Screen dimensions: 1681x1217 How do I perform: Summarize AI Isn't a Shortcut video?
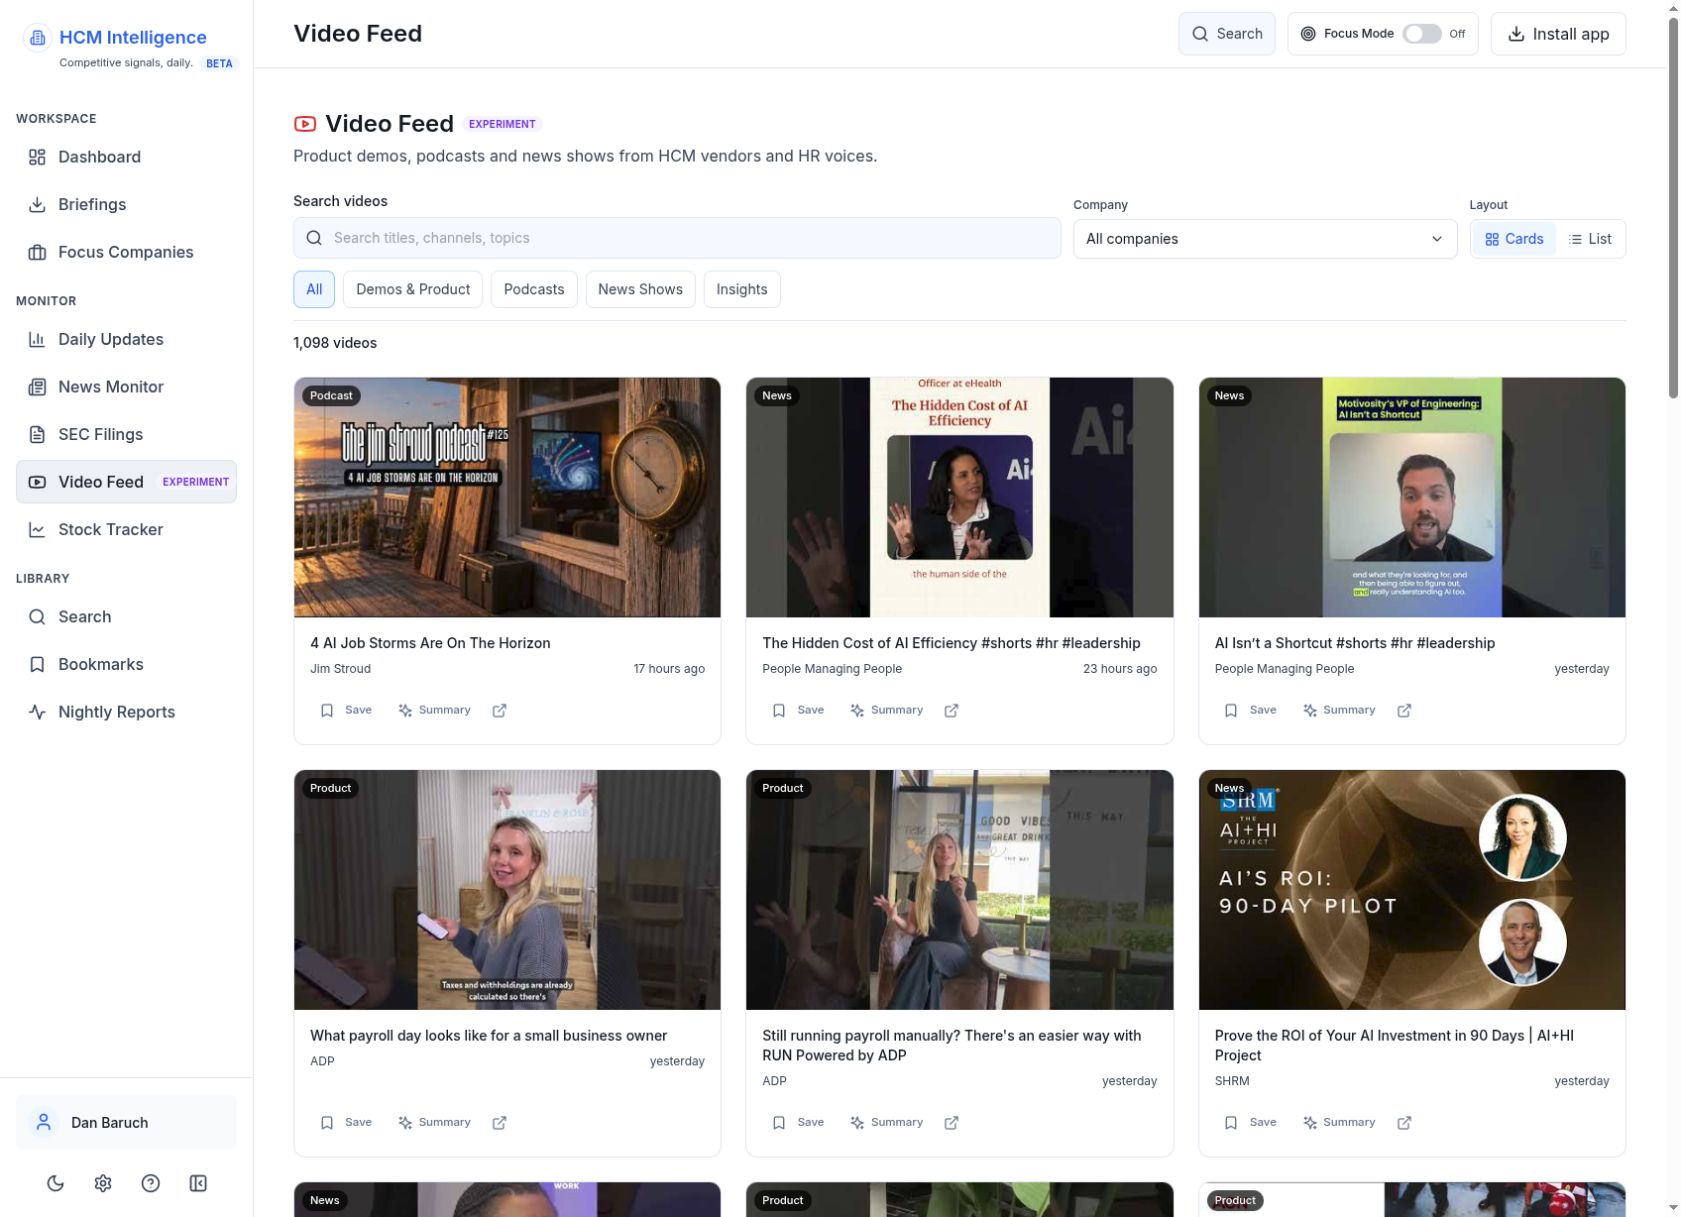click(x=1339, y=710)
